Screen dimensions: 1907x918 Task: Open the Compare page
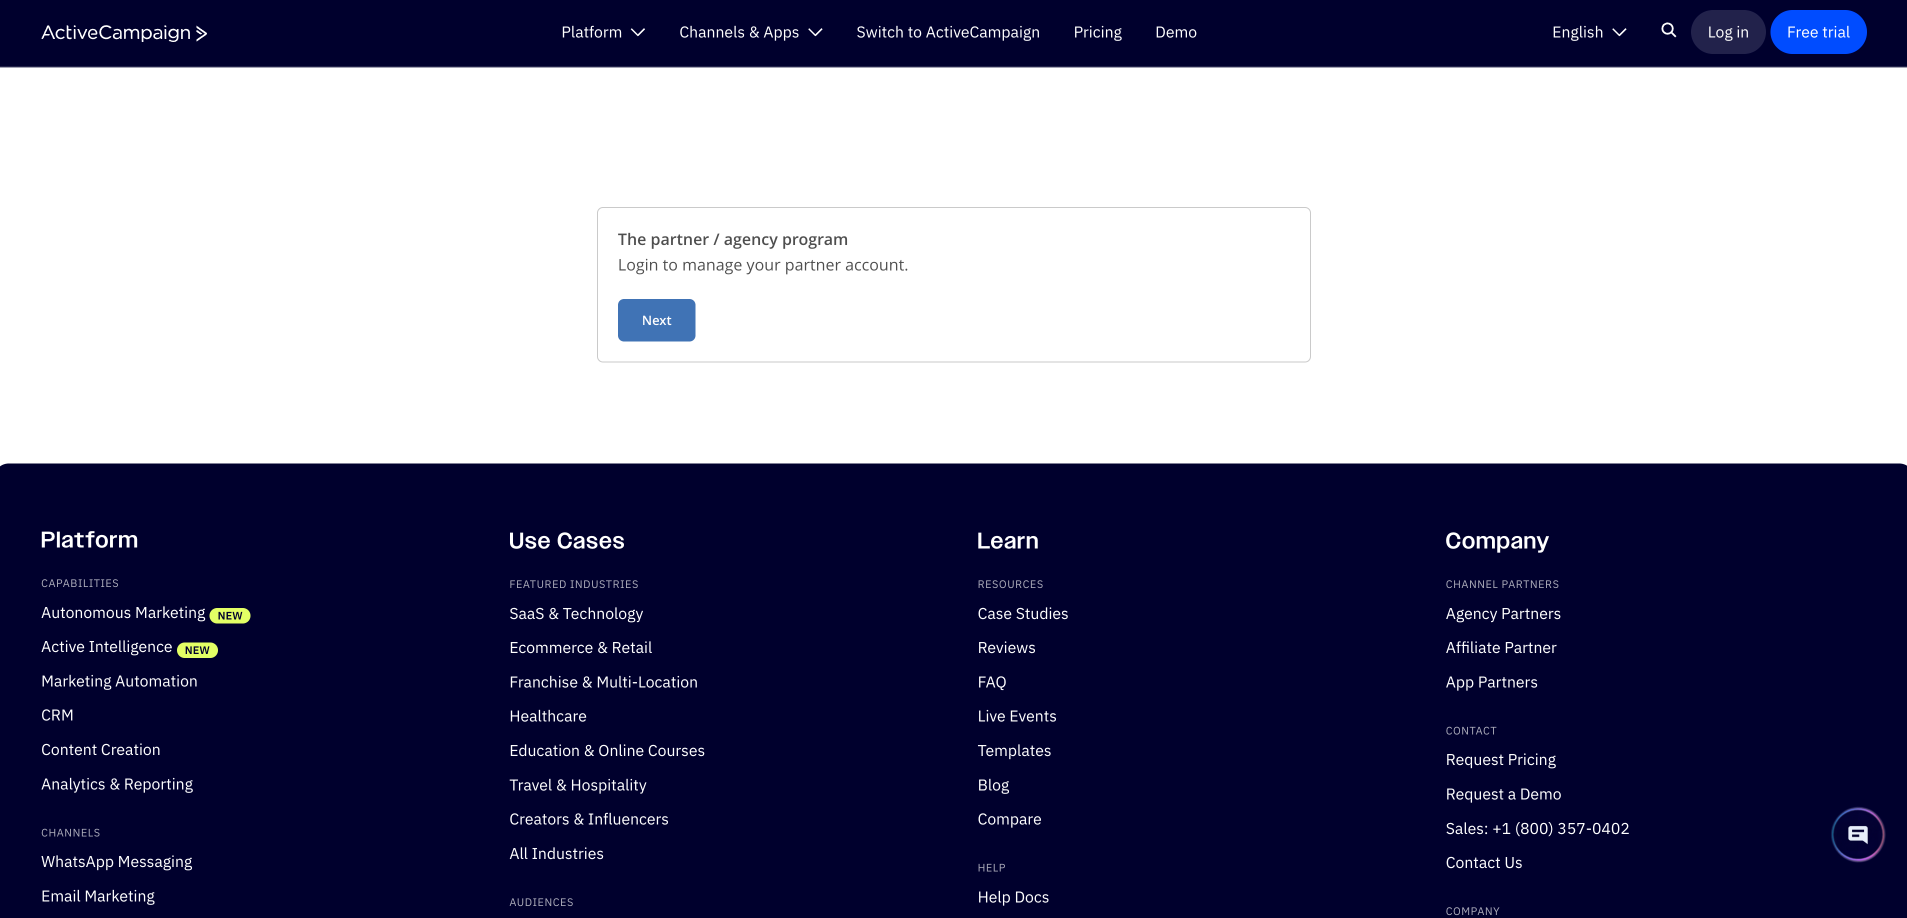point(1010,819)
